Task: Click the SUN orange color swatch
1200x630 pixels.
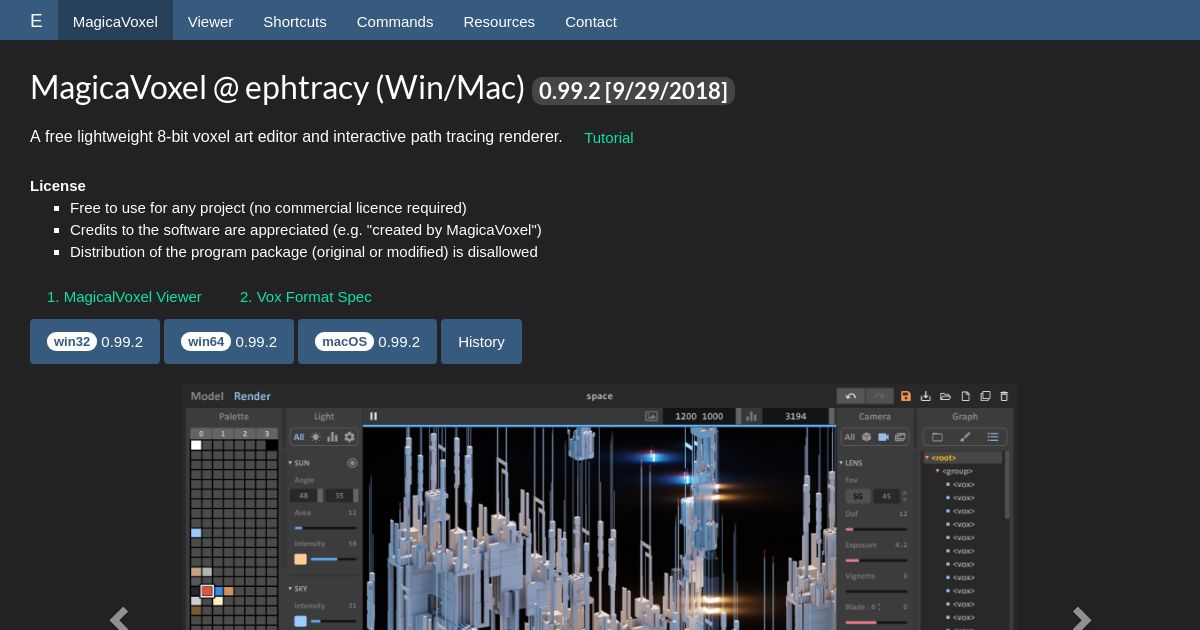Action: pos(300,559)
